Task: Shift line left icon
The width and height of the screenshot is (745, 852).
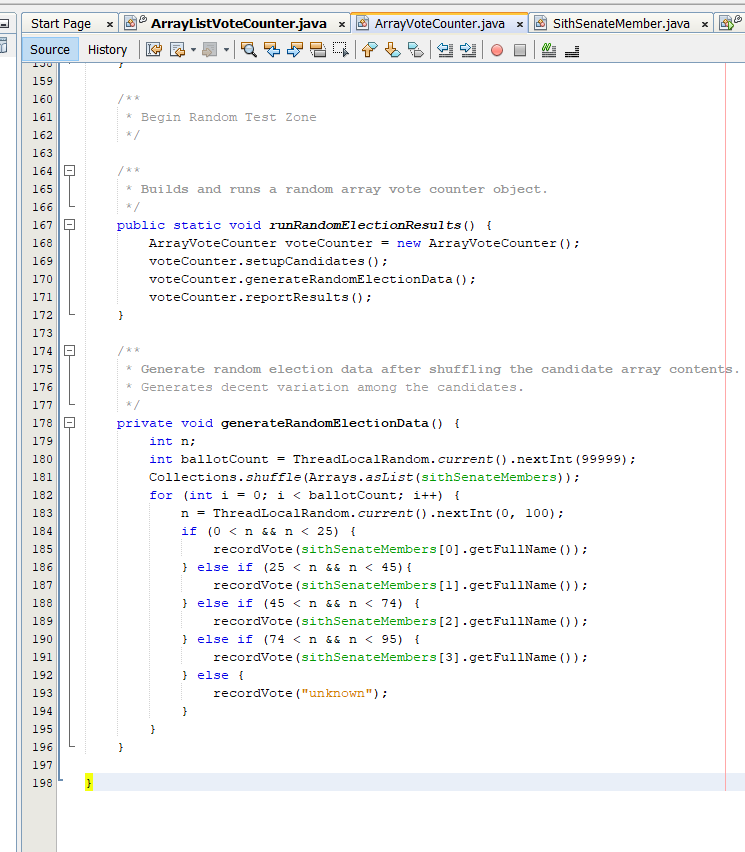Action: coord(445,50)
